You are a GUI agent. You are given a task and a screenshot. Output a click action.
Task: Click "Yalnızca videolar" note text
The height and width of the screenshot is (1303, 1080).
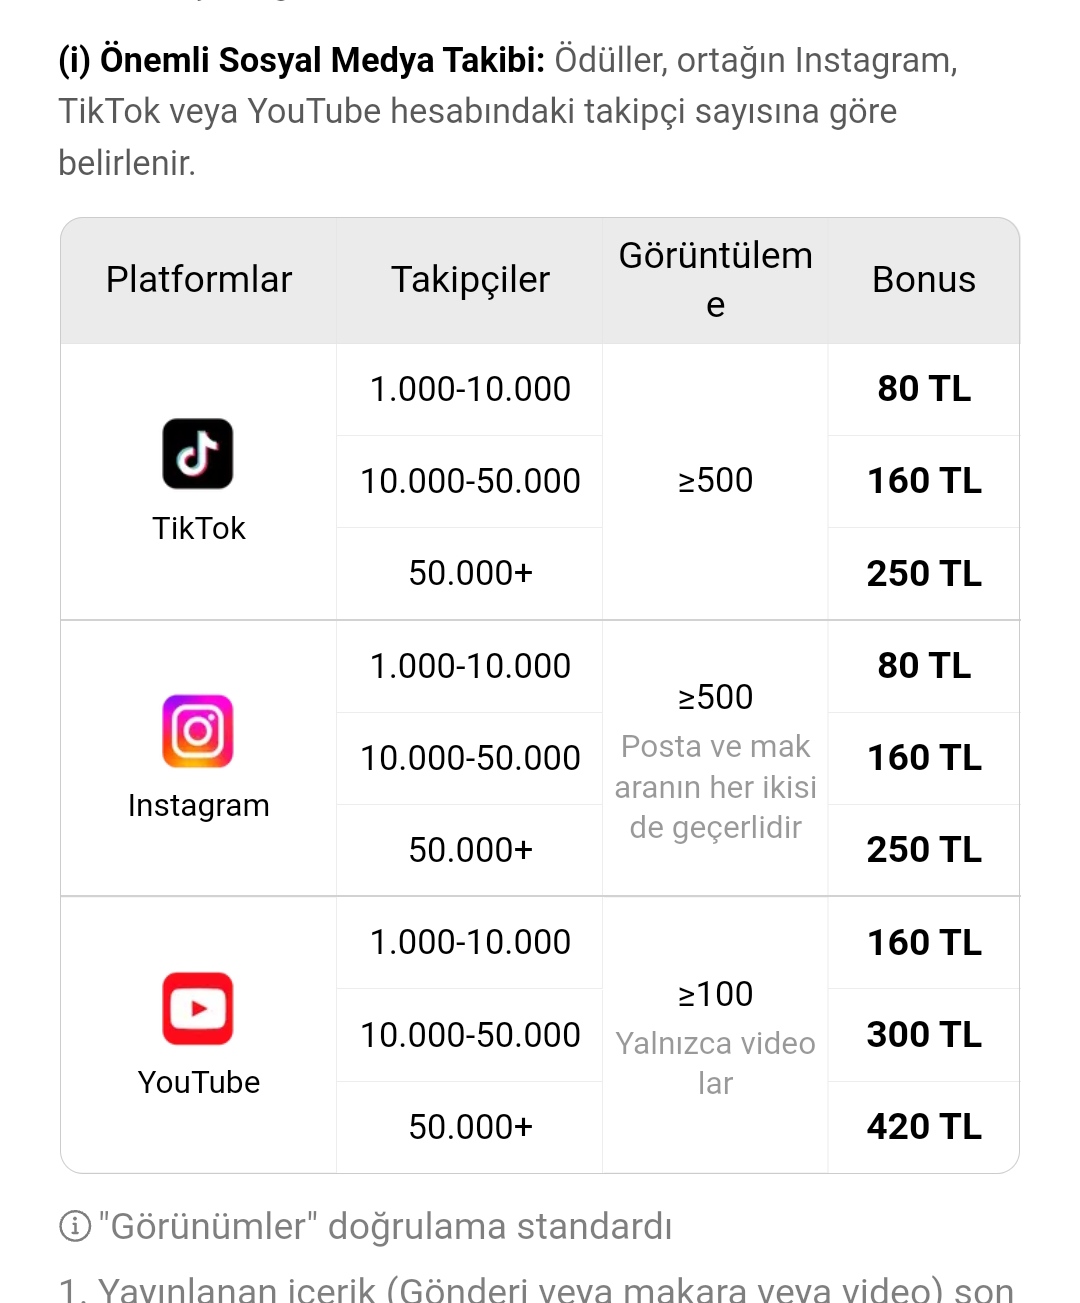716,1063
